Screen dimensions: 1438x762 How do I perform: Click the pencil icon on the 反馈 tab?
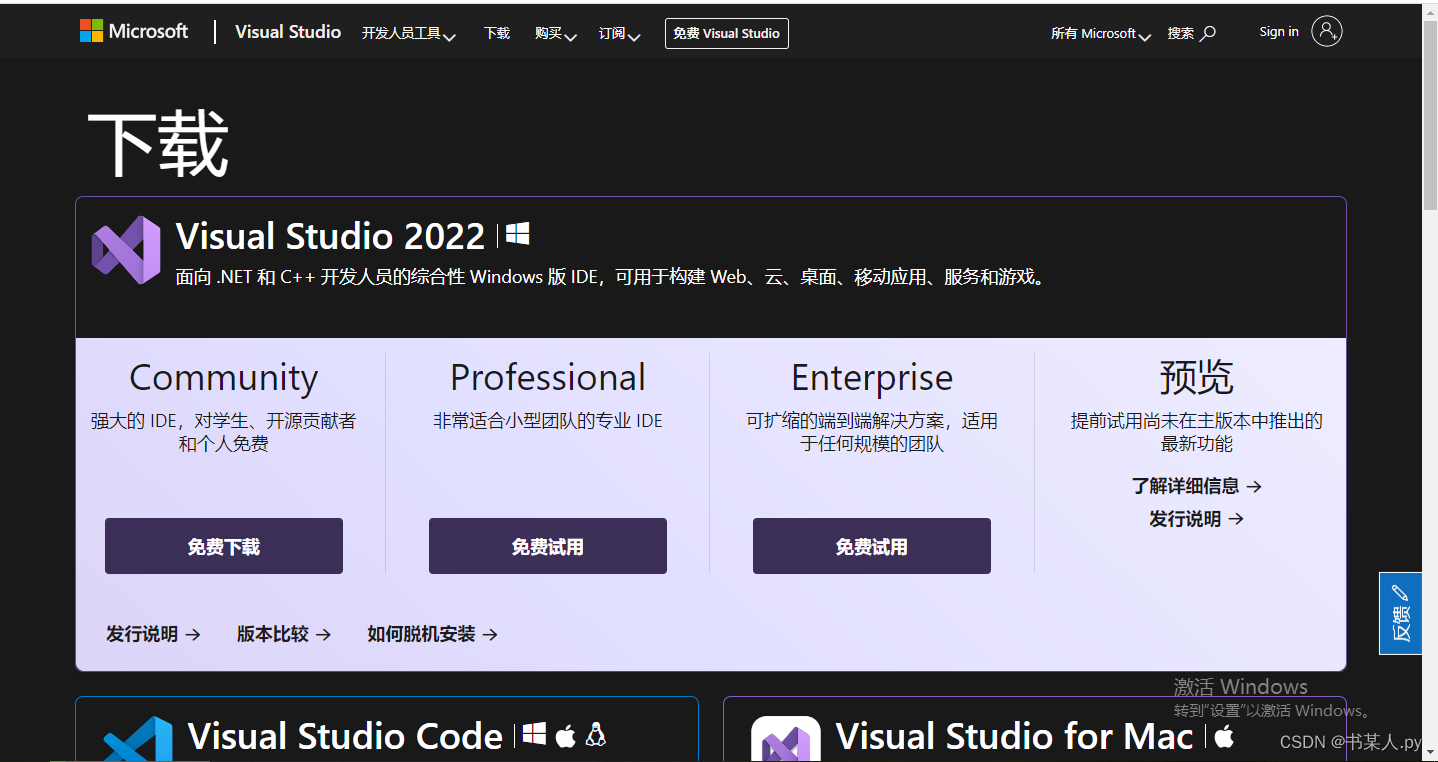pyautogui.click(x=1400, y=592)
